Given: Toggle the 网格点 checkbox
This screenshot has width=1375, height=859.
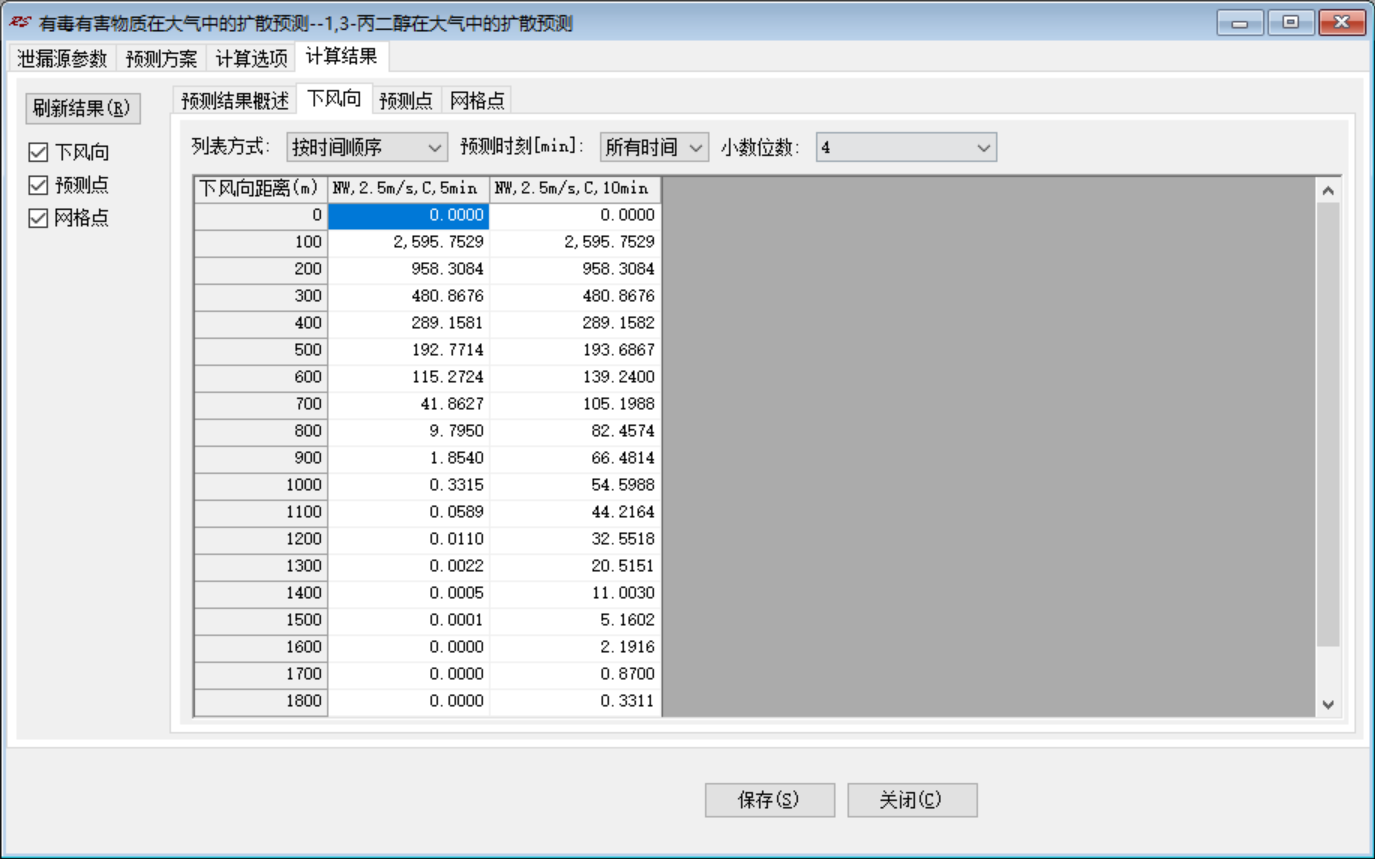Looking at the screenshot, I should pos(38,218).
